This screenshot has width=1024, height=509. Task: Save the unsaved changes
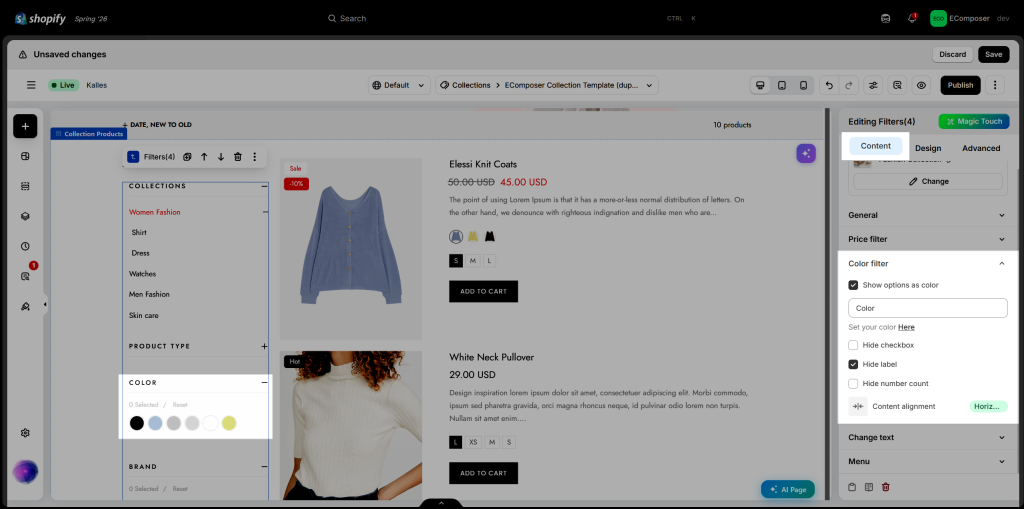coord(993,54)
